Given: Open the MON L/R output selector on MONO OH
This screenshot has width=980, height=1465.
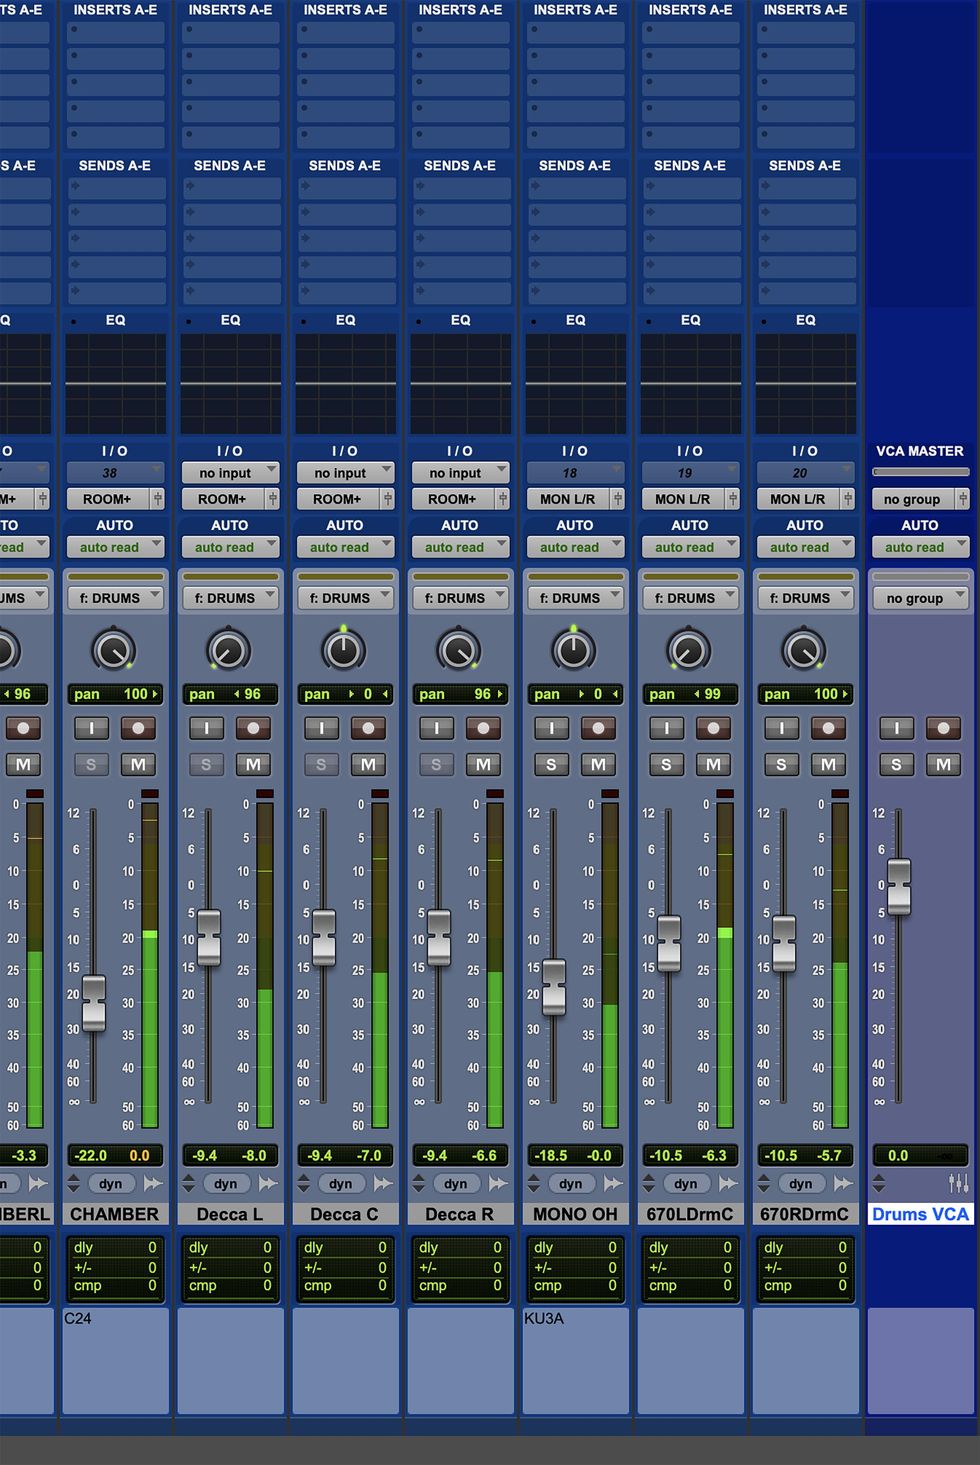Looking at the screenshot, I should pyautogui.click(x=567, y=499).
